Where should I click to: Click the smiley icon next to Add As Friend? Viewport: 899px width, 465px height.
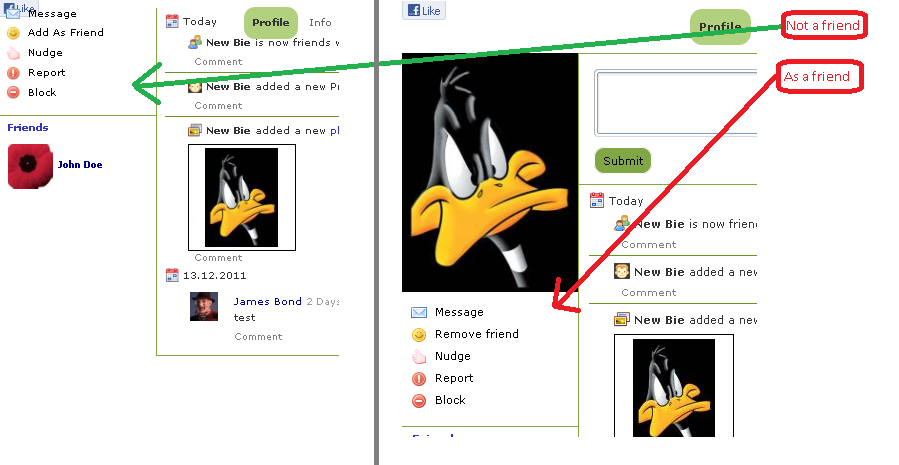pyautogui.click(x=13, y=33)
